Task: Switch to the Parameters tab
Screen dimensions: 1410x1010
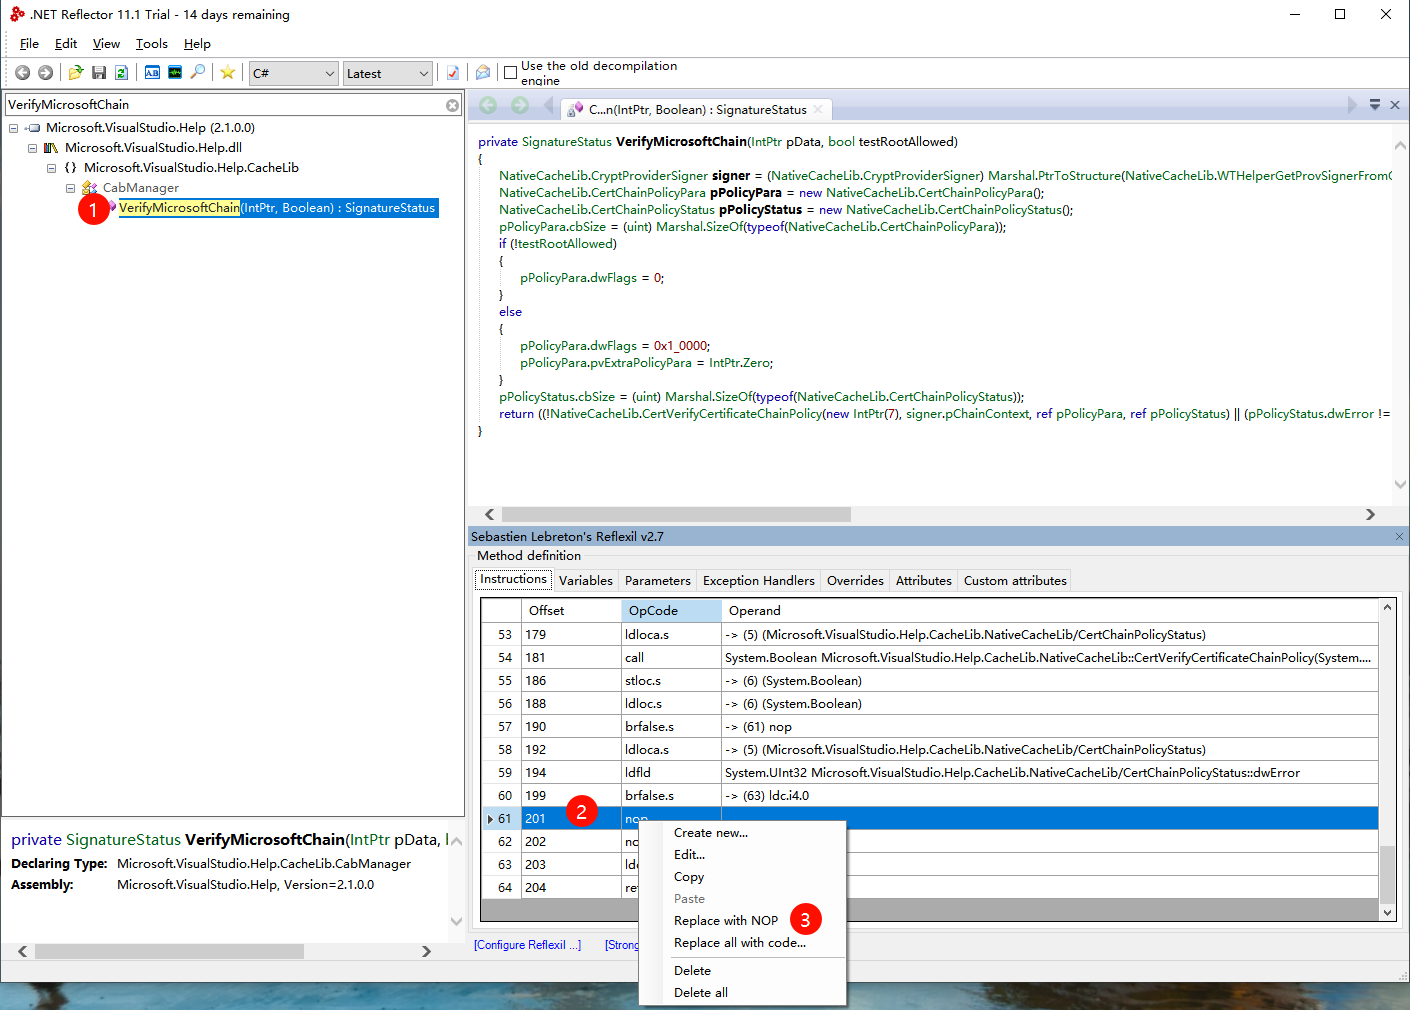Action: (x=658, y=580)
